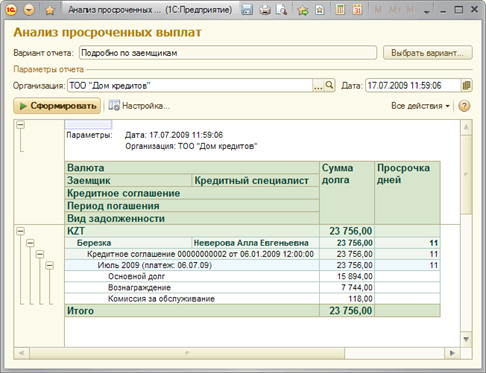This screenshot has width=486, height=373.
Task: Select Кредитное соглашение 0000000002 row
Action: [192, 254]
